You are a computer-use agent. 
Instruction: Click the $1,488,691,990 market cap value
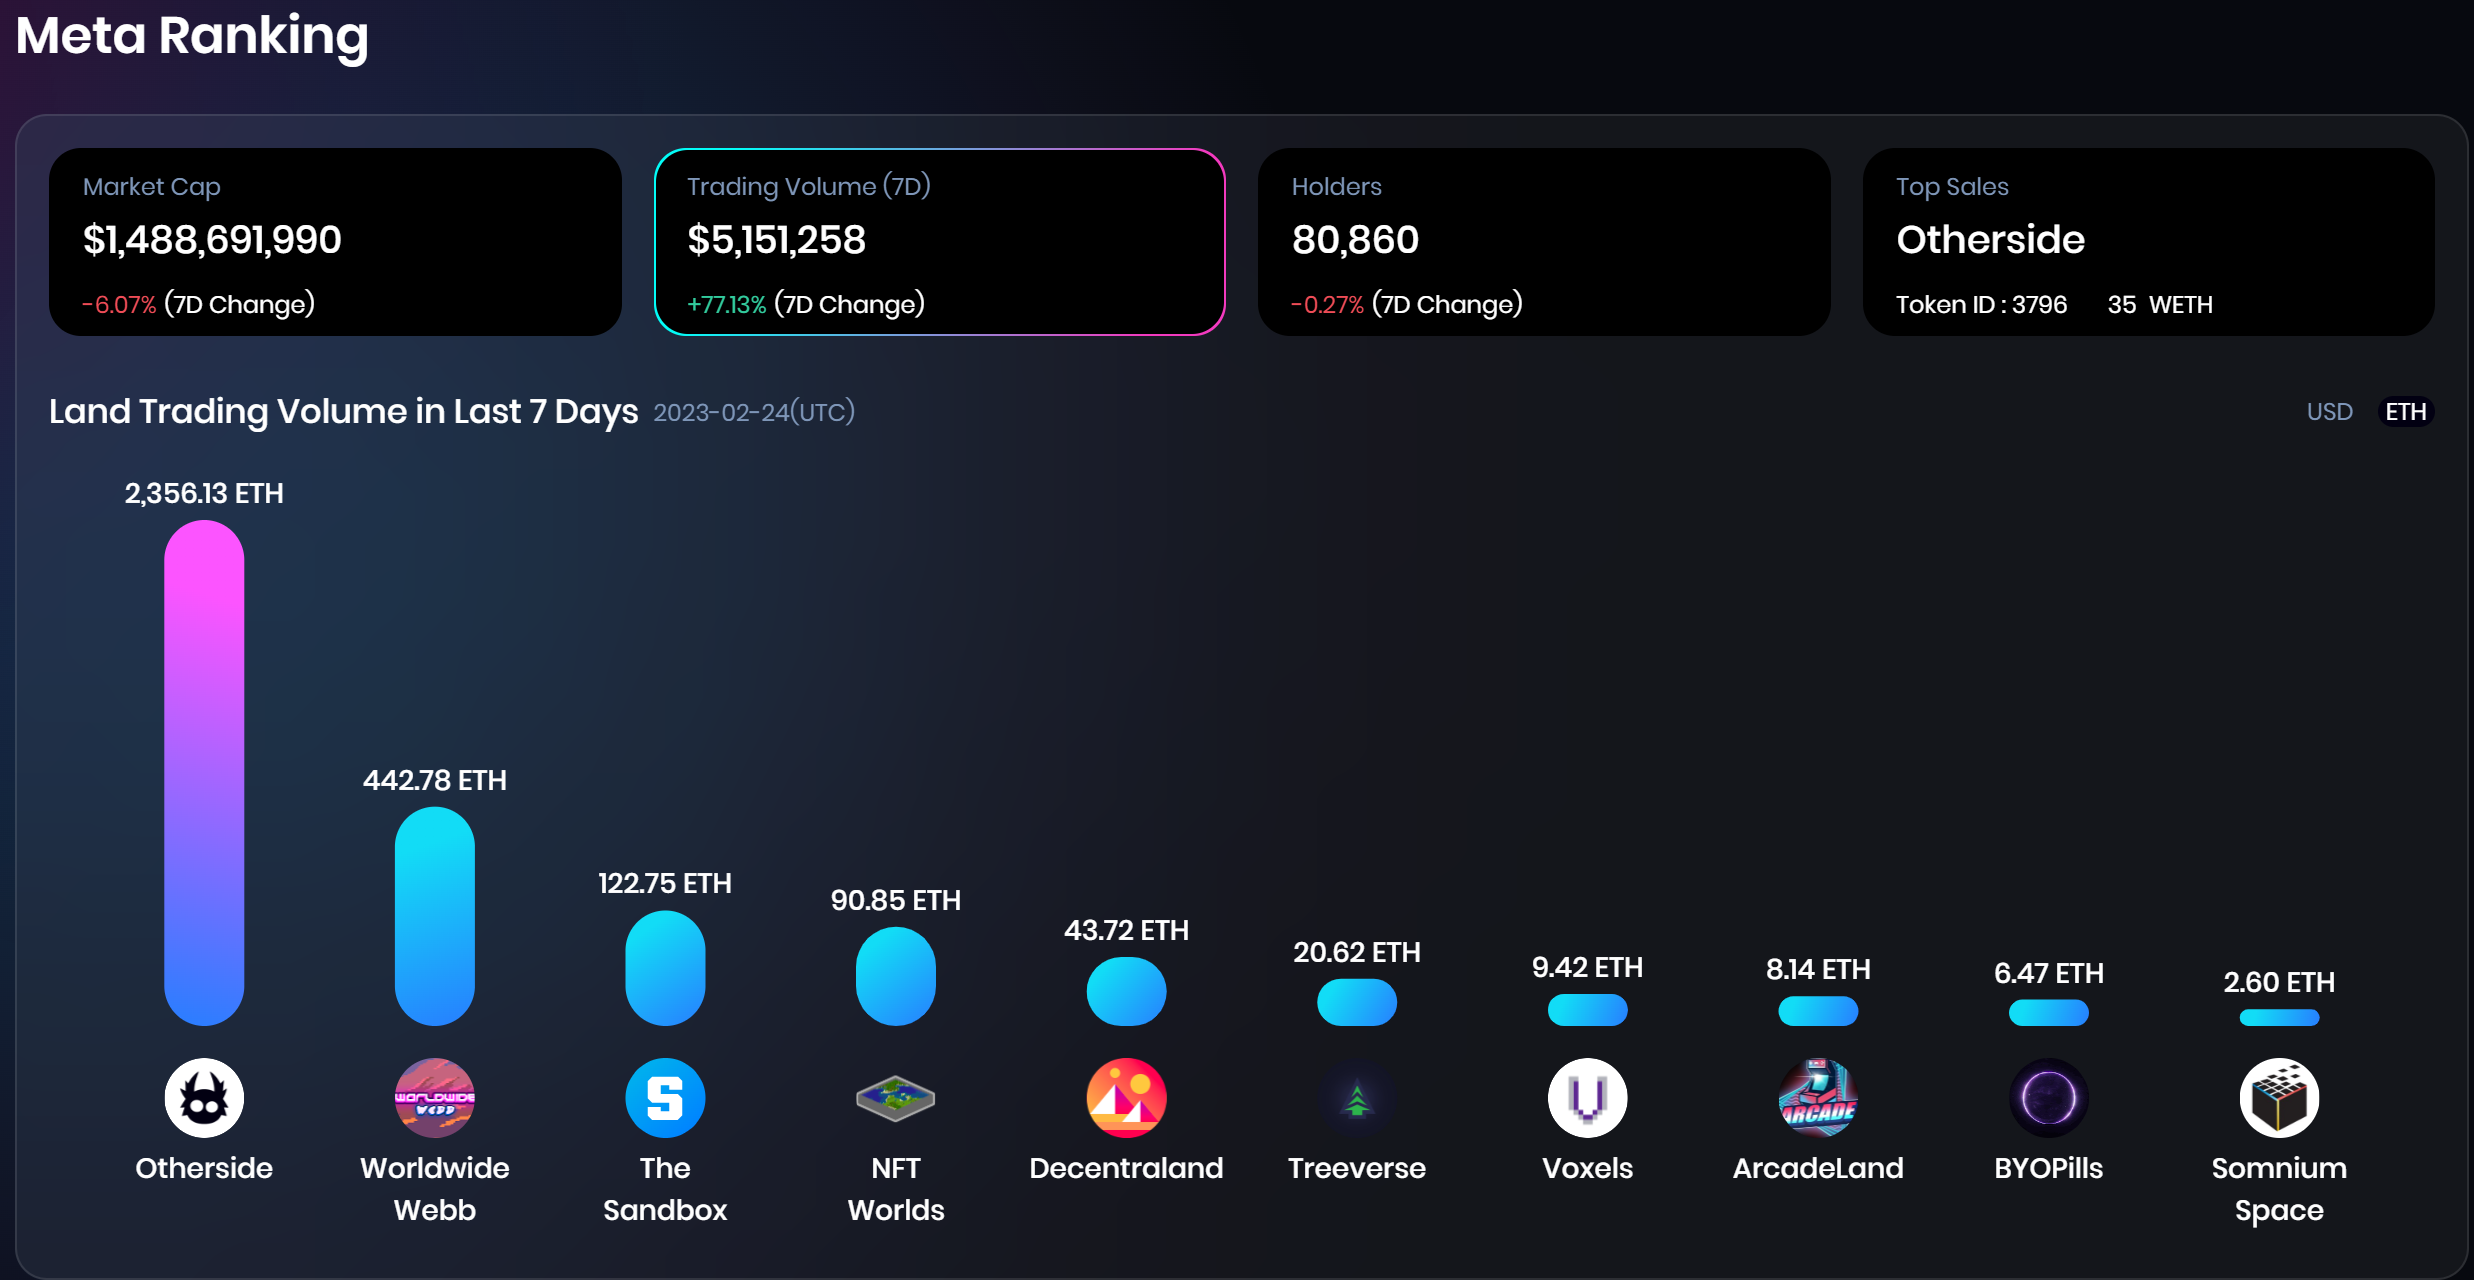pos(212,240)
